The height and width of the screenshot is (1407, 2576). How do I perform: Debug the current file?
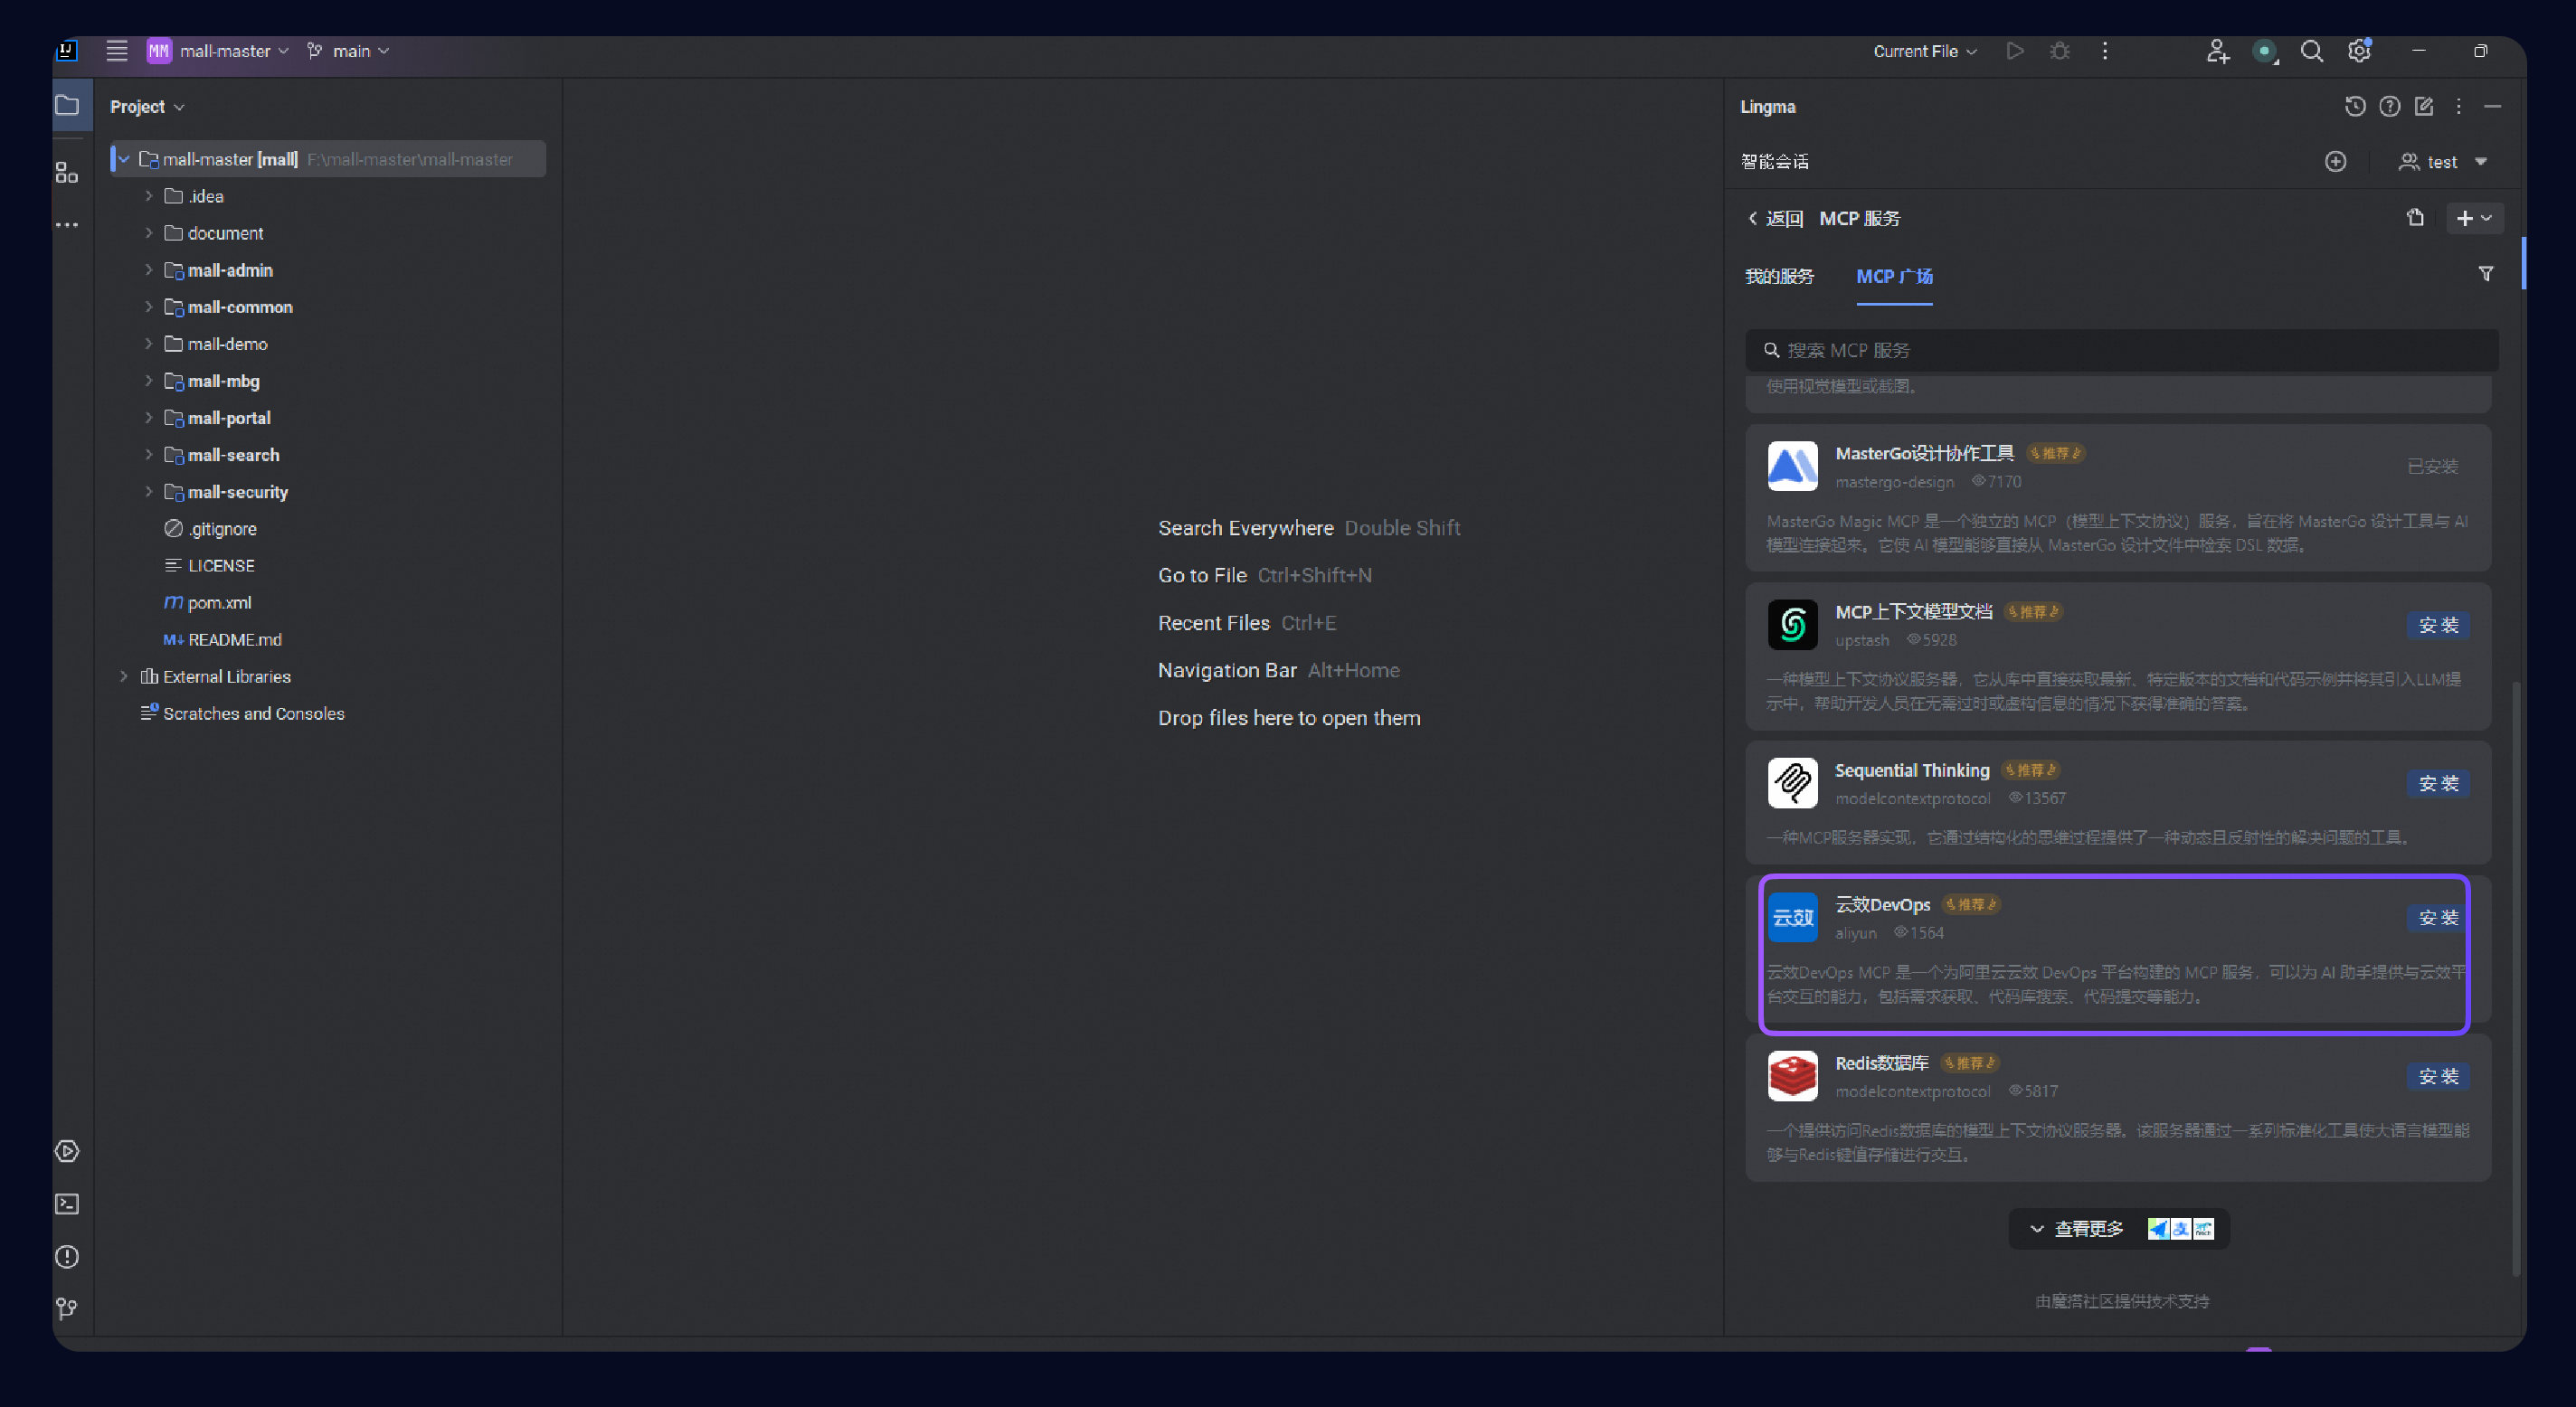(x=2060, y=51)
